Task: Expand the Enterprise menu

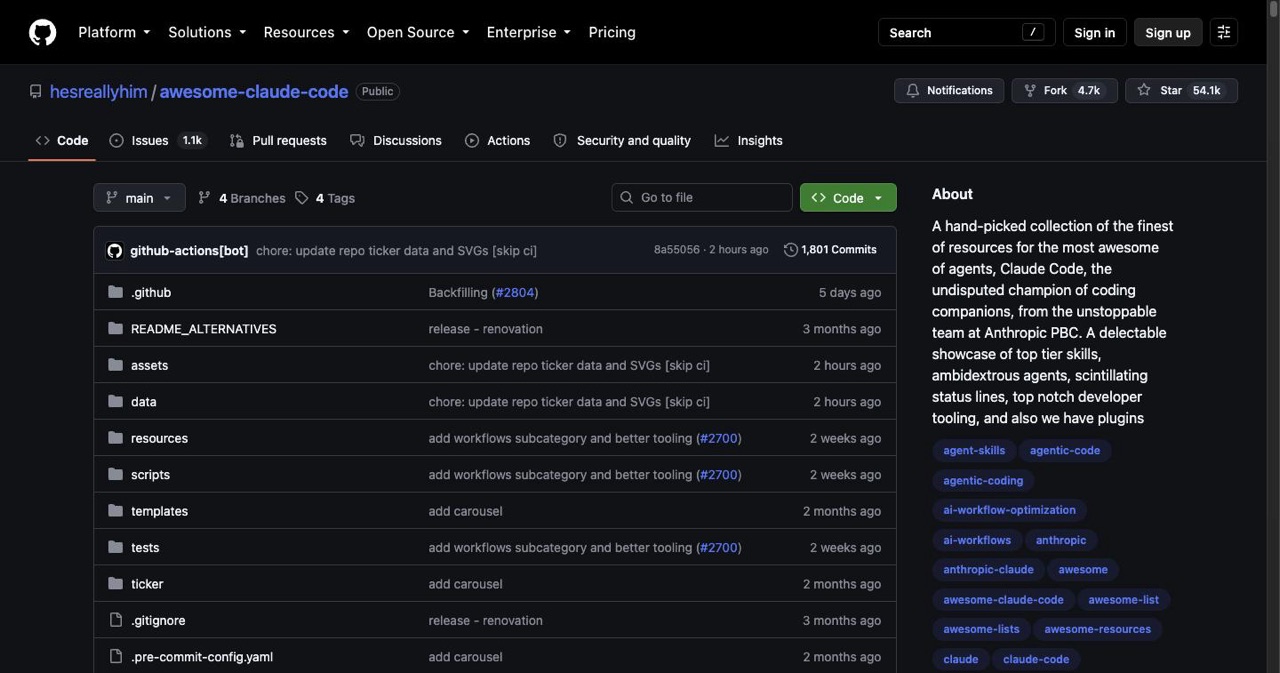Action: click(529, 32)
